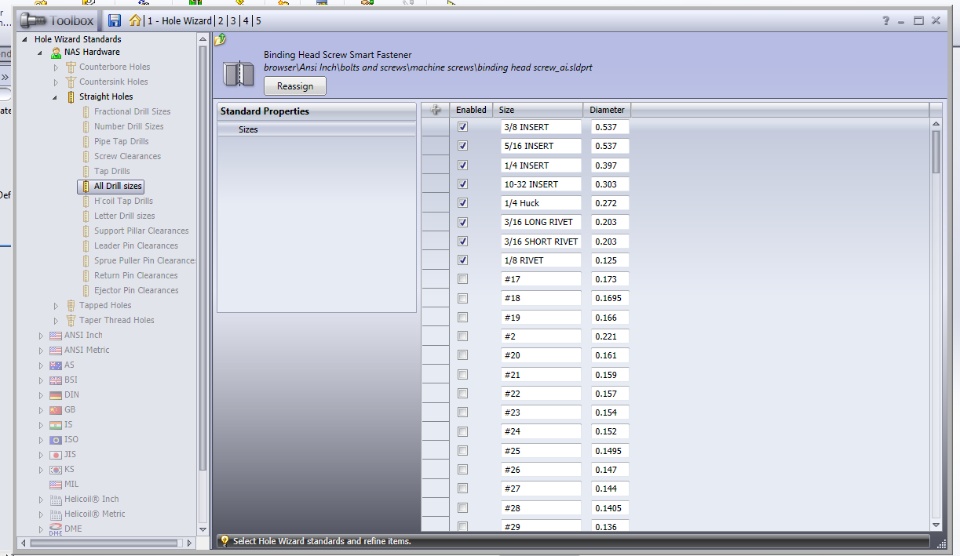Collapse the Straight Holes node
Viewport: 960px width, 556px height.
55,97
